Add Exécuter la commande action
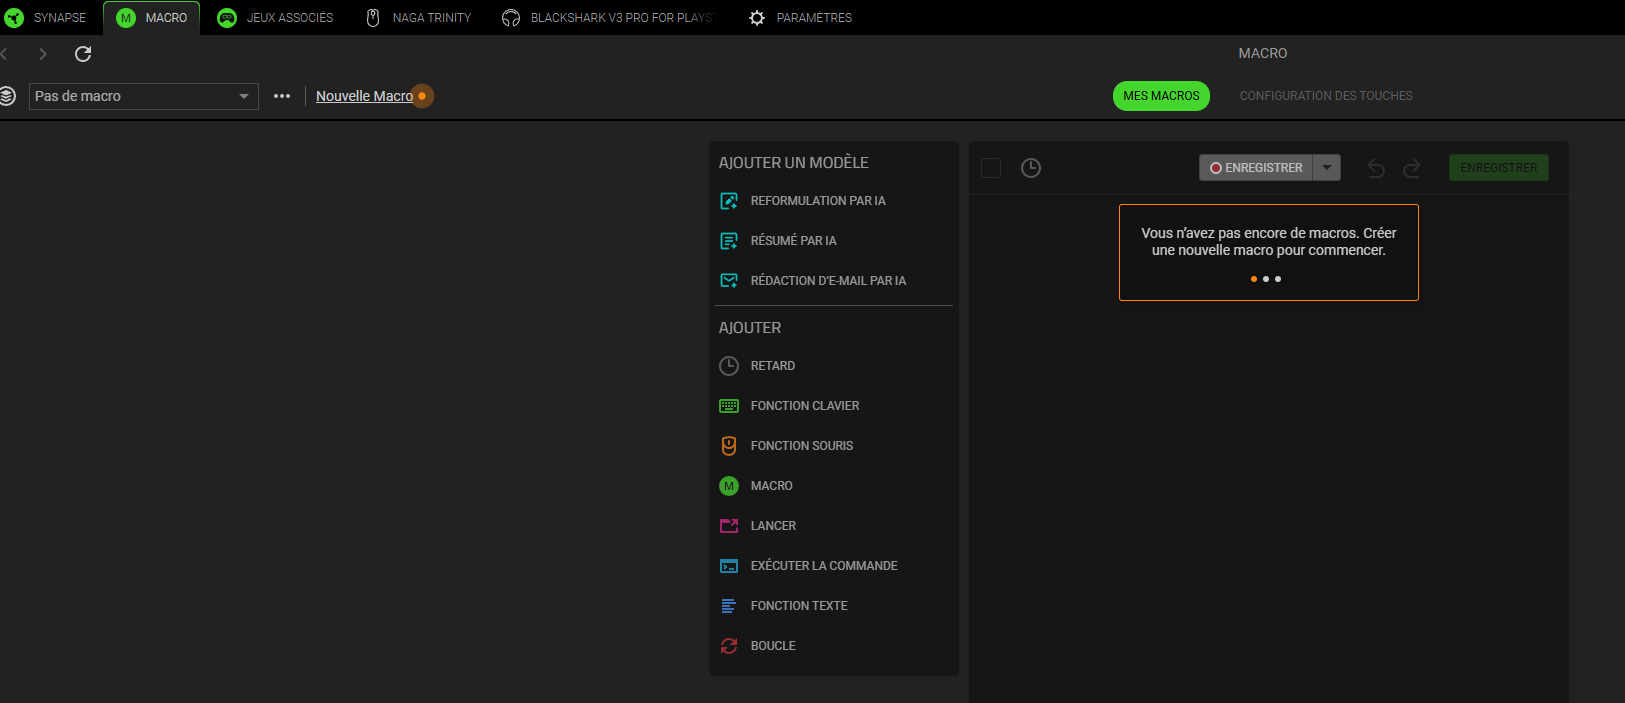Screen dimensions: 1625x703 click(x=808, y=566)
